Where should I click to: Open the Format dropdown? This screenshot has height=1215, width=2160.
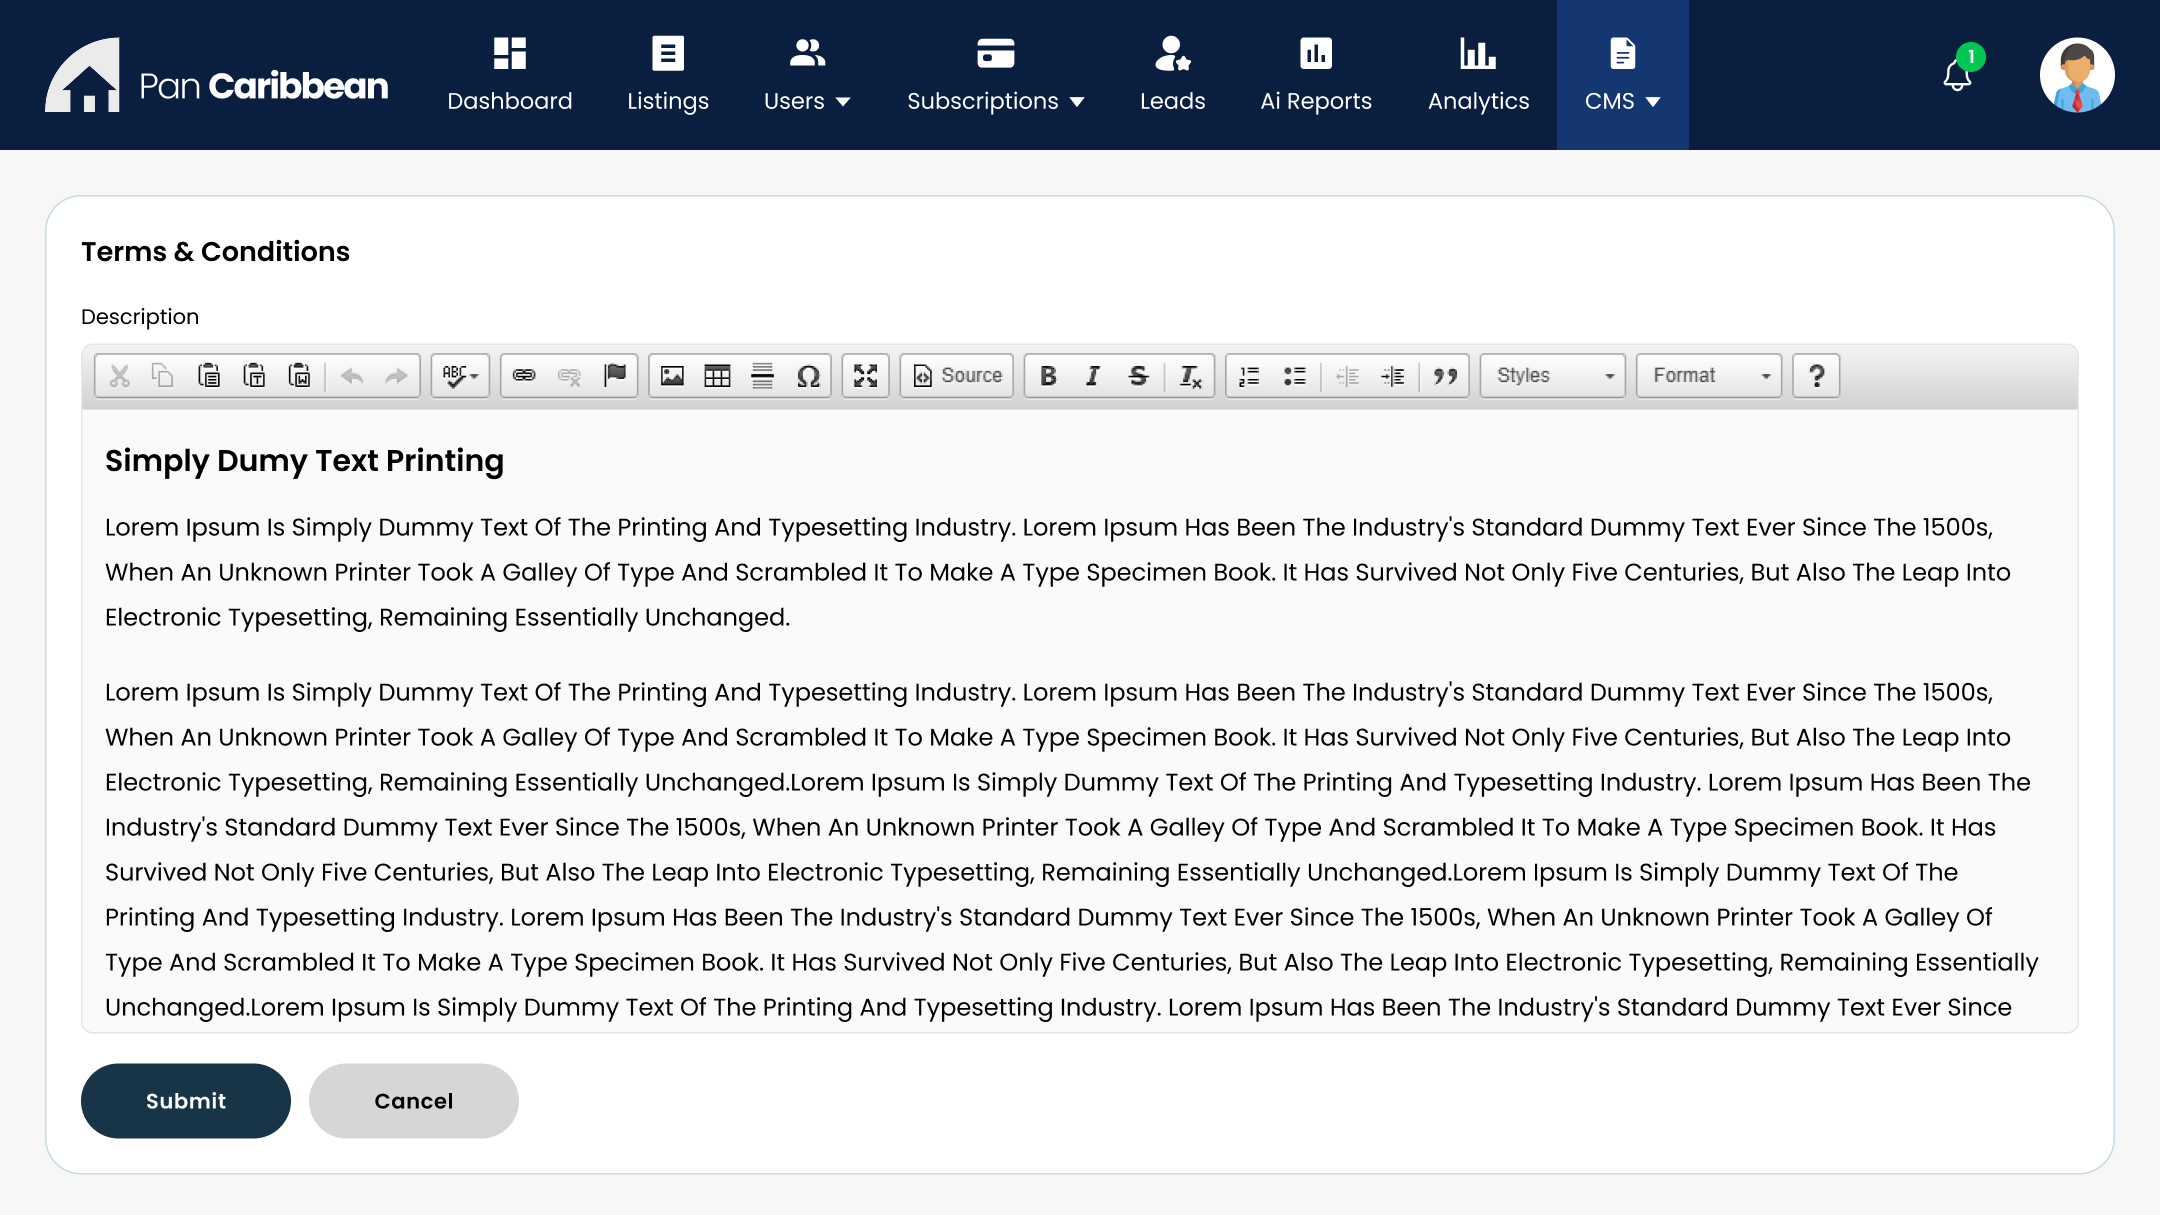(1709, 376)
